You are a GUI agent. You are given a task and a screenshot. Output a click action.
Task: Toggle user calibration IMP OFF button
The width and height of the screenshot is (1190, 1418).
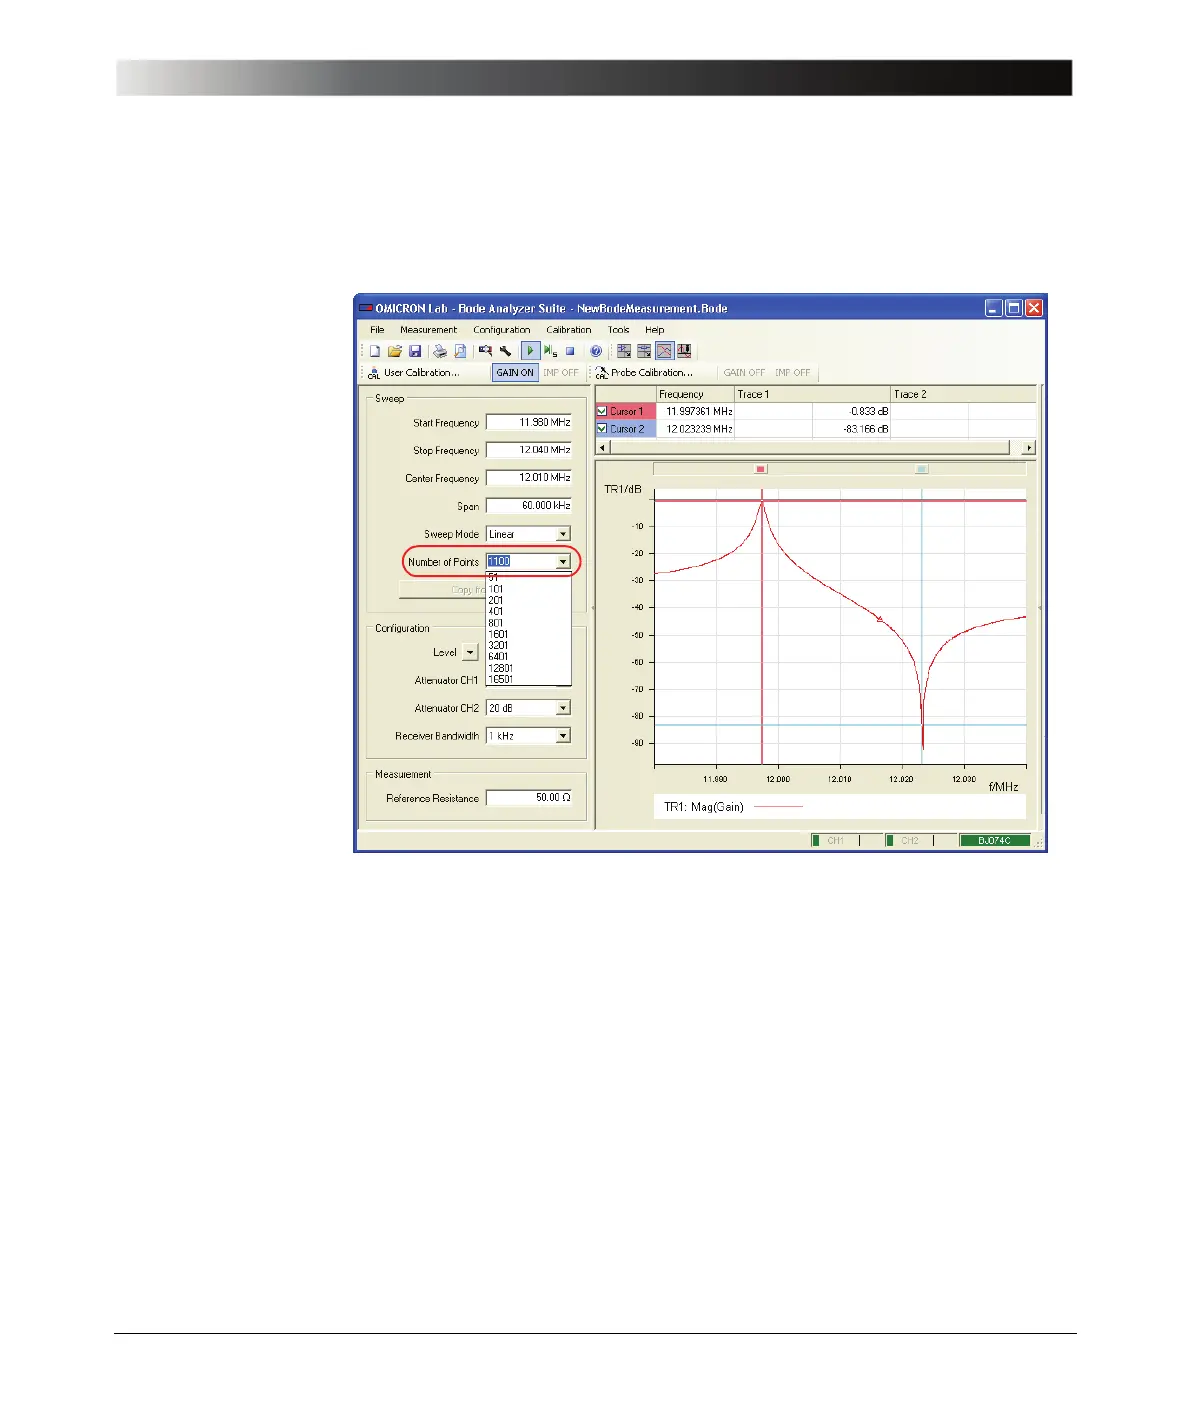pyautogui.click(x=561, y=373)
